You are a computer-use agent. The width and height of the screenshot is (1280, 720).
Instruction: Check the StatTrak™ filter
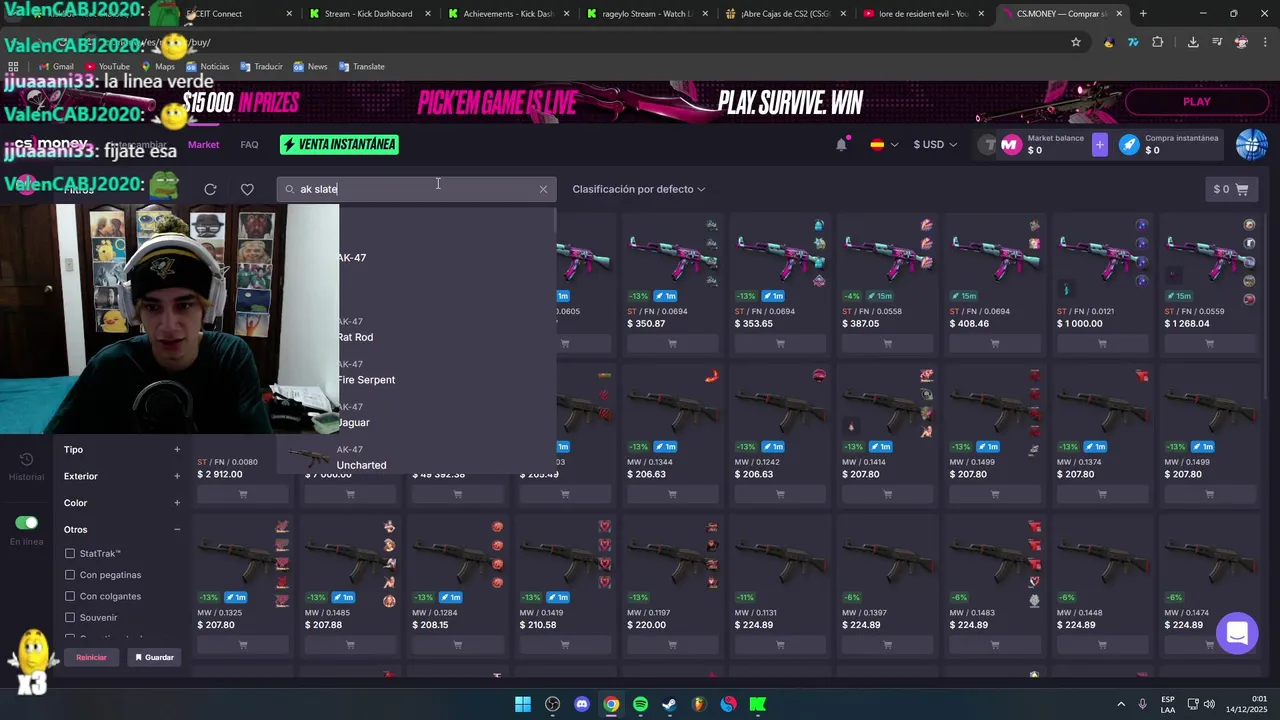click(x=70, y=553)
